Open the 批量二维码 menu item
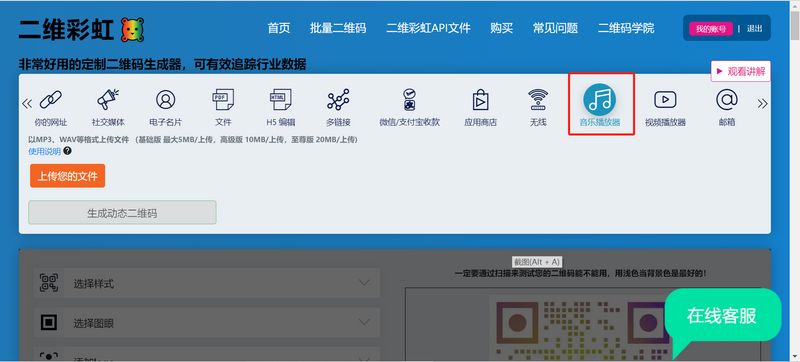 point(338,28)
